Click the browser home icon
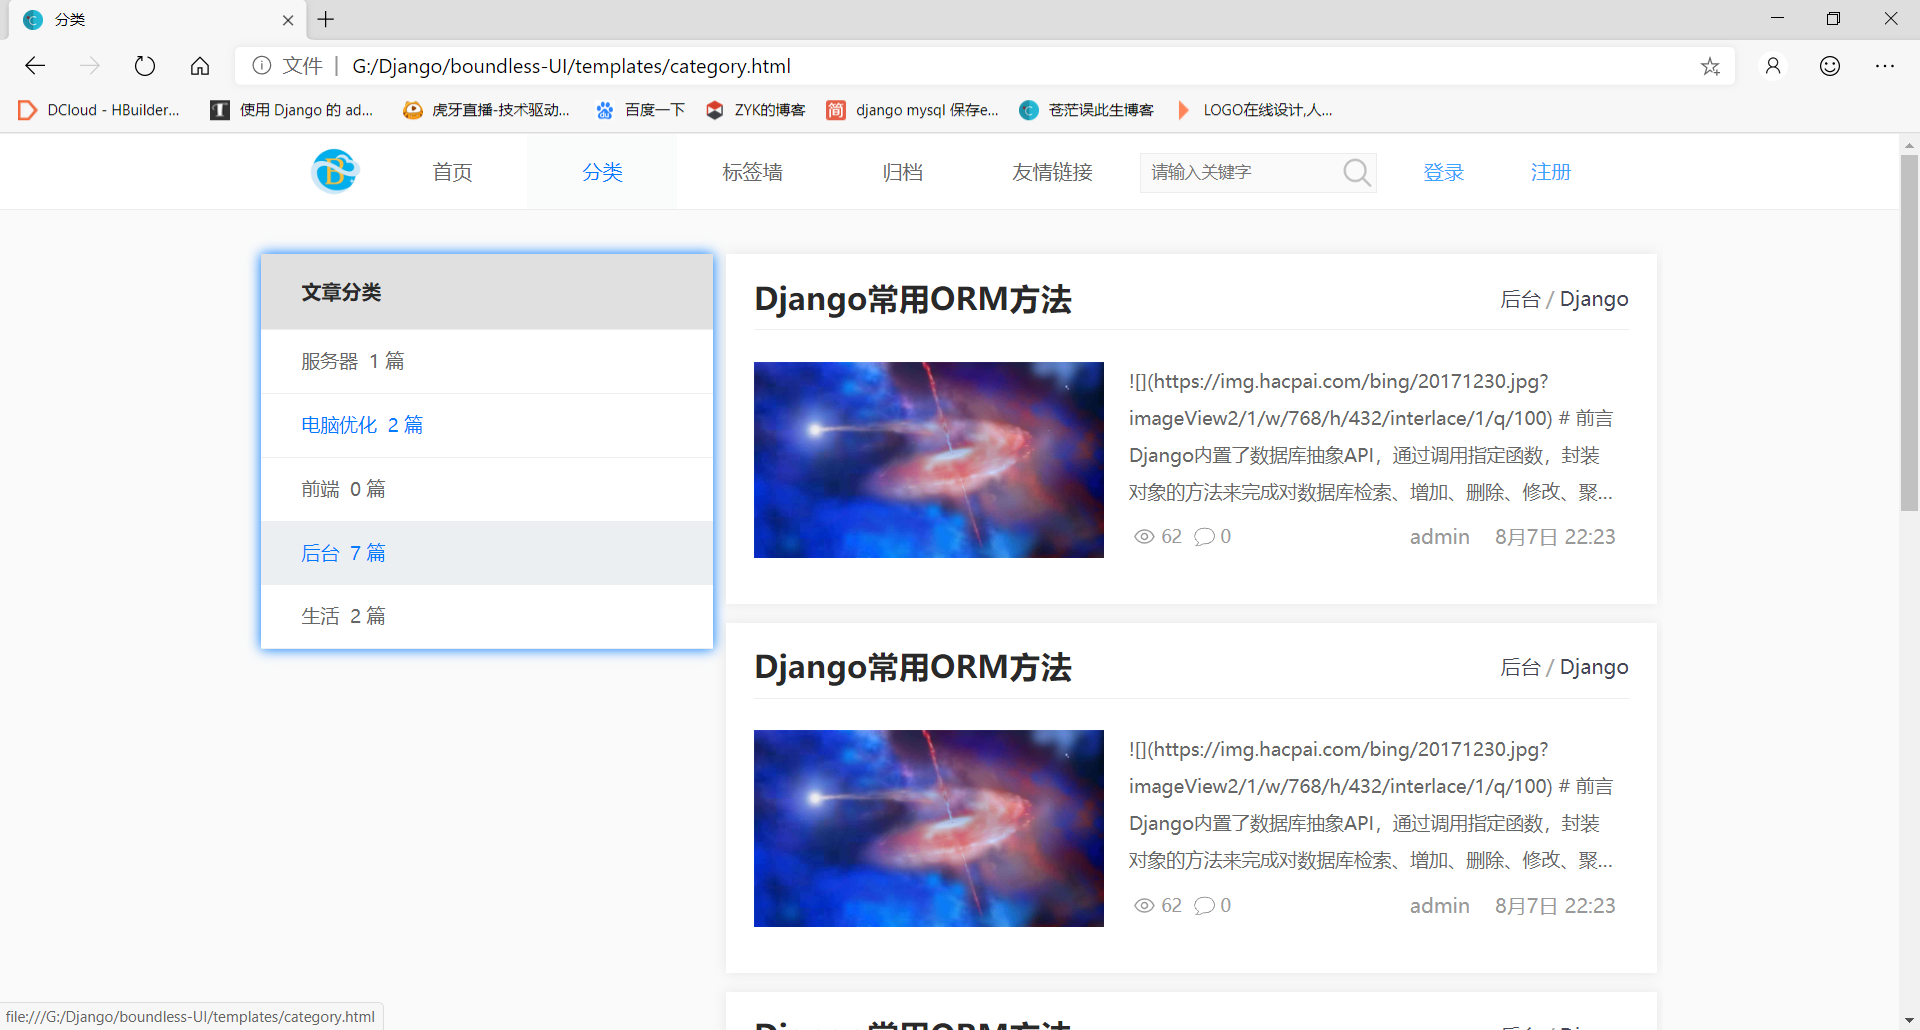 point(200,66)
